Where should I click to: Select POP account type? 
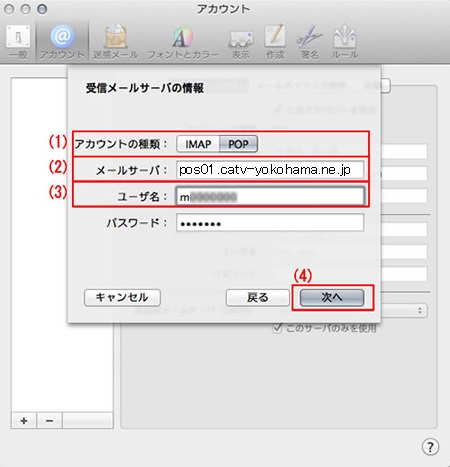click(238, 144)
